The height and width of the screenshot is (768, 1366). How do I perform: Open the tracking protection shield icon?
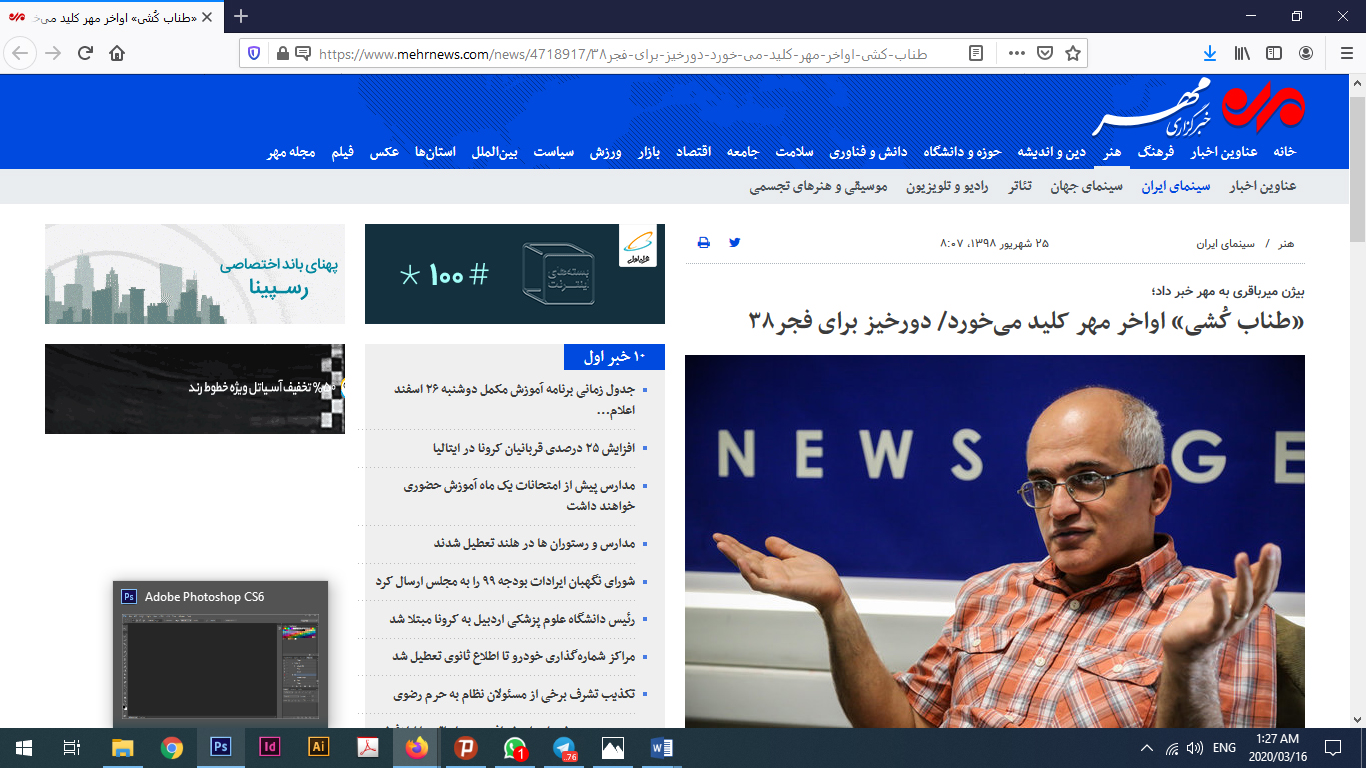tap(254, 53)
